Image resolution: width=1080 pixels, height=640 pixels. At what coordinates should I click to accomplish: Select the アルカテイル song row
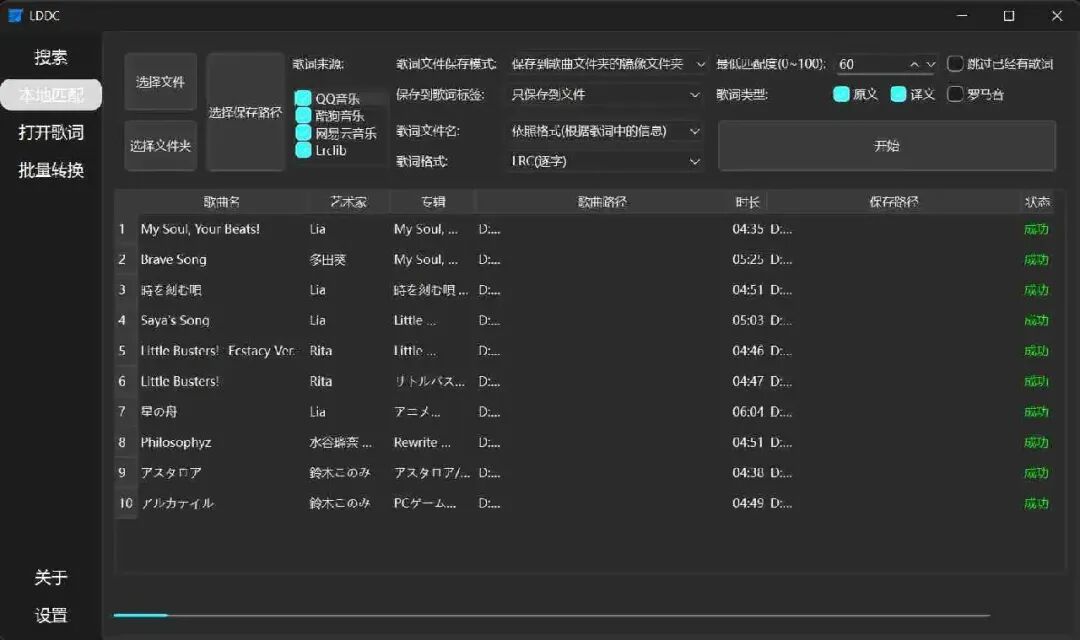pos(584,503)
